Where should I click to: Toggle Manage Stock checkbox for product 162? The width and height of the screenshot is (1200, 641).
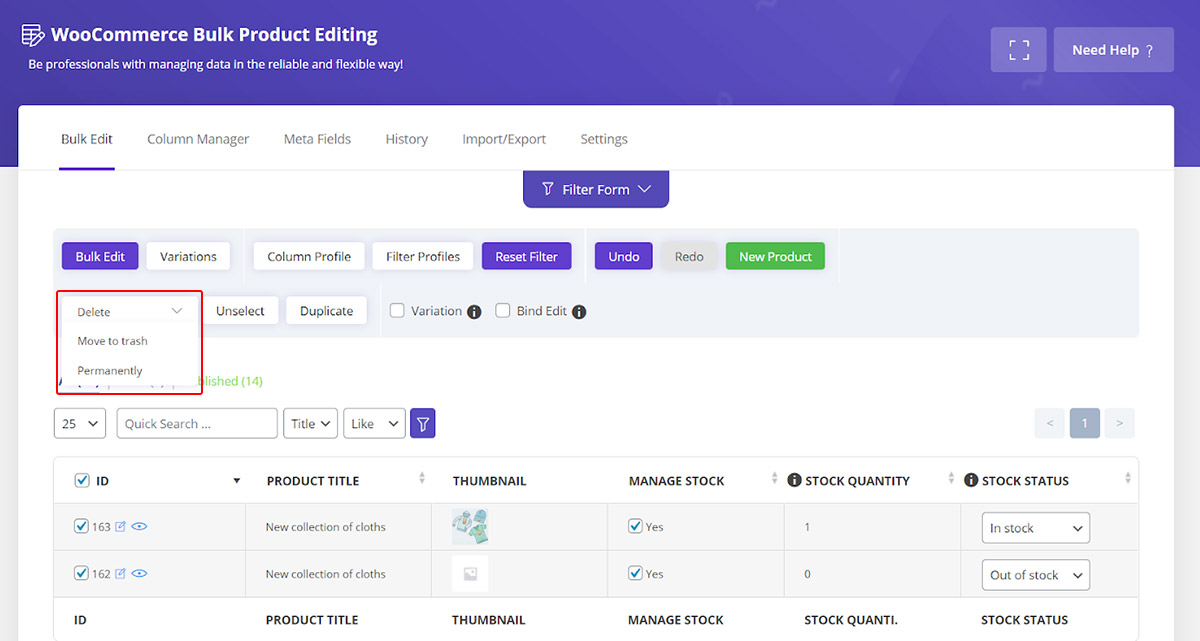pyautogui.click(x=635, y=573)
